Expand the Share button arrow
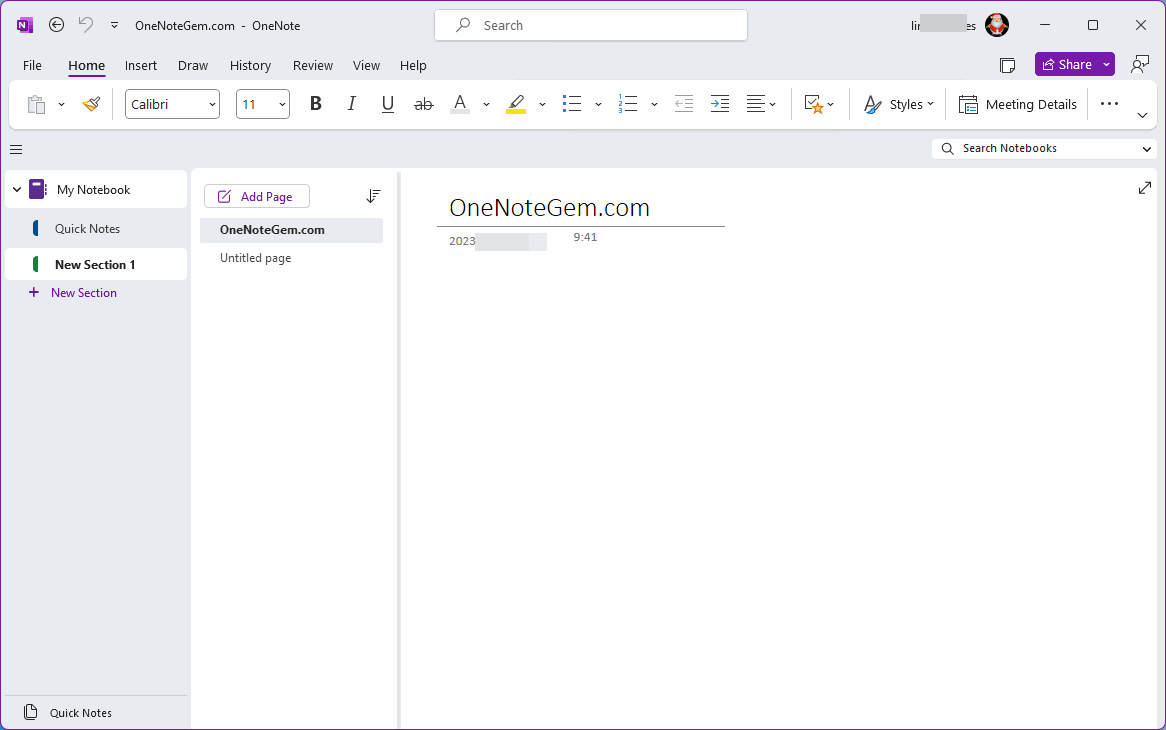 [1107, 65]
